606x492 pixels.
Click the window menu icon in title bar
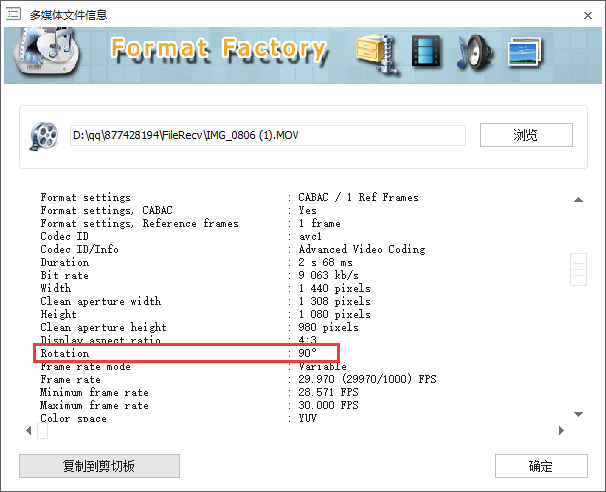(x=13, y=14)
